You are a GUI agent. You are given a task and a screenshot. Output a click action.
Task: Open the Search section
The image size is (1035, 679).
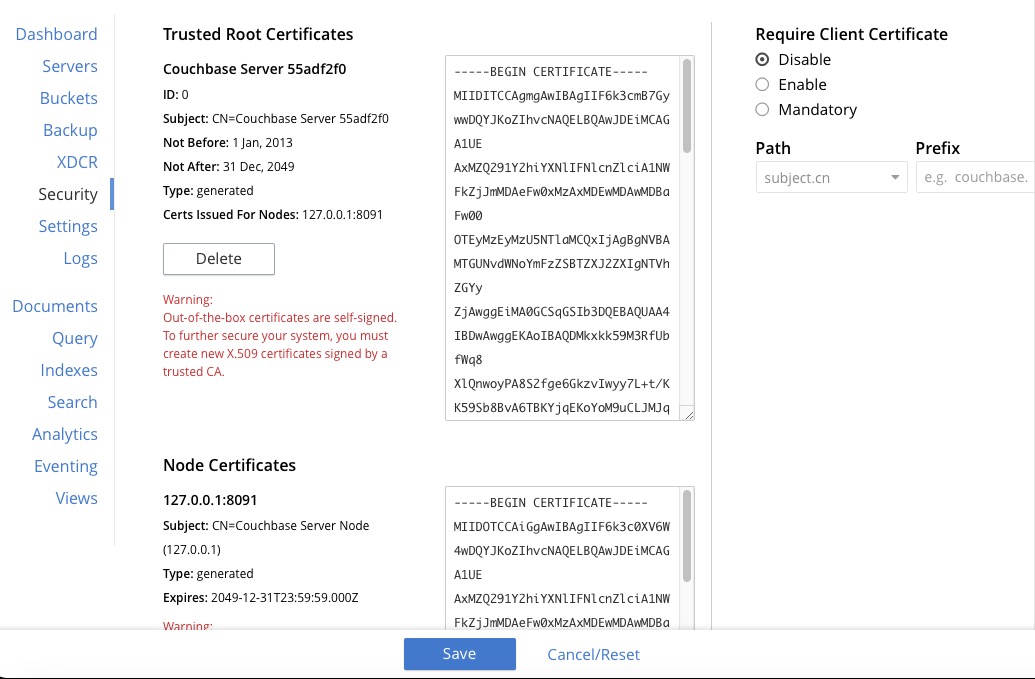(x=72, y=402)
